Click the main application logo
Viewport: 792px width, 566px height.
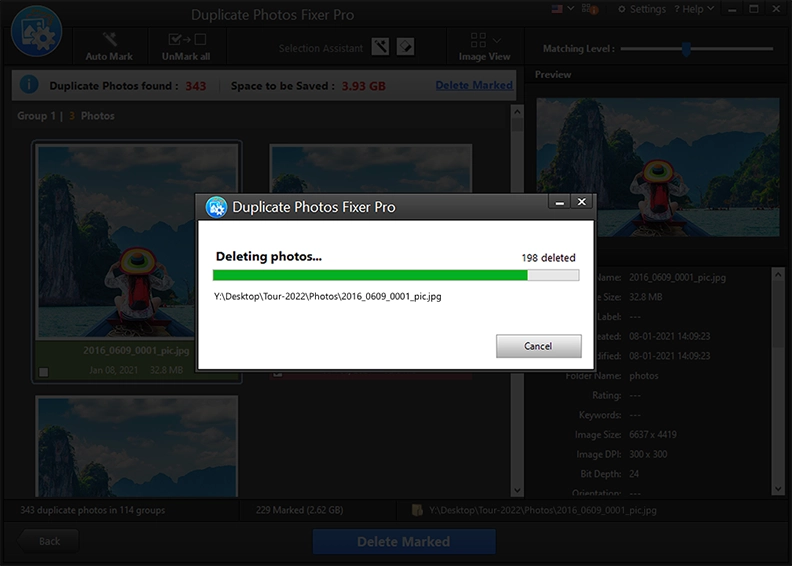pyautogui.click(x=36, y=31)
